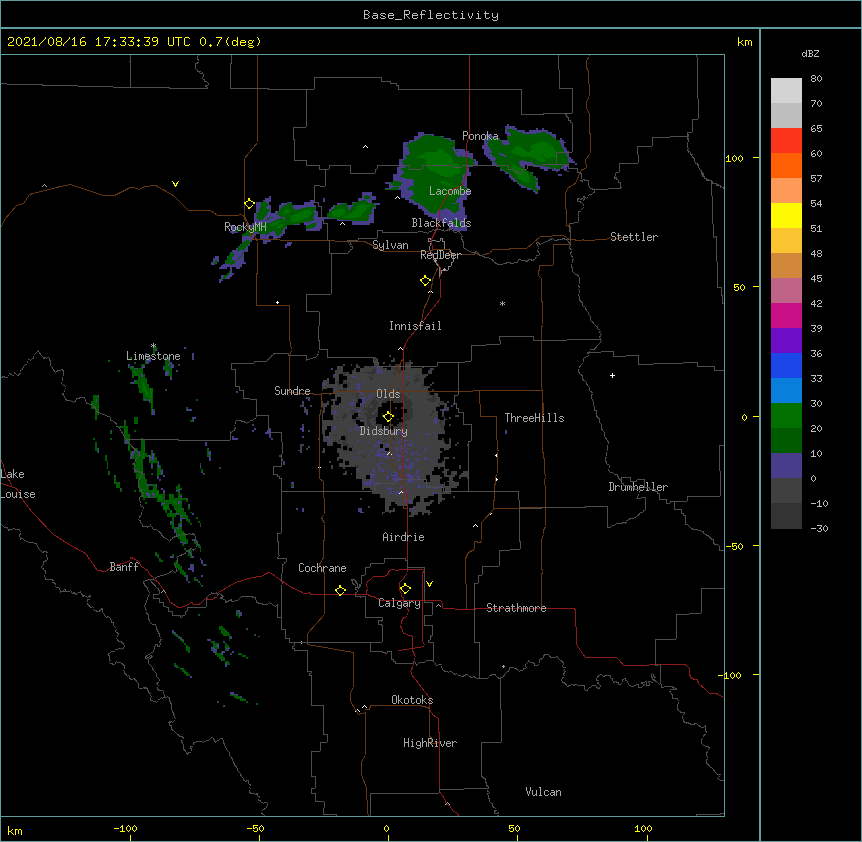Pick the bright green 20–30 dBZ legend swatch

click(x=786, y=416)
